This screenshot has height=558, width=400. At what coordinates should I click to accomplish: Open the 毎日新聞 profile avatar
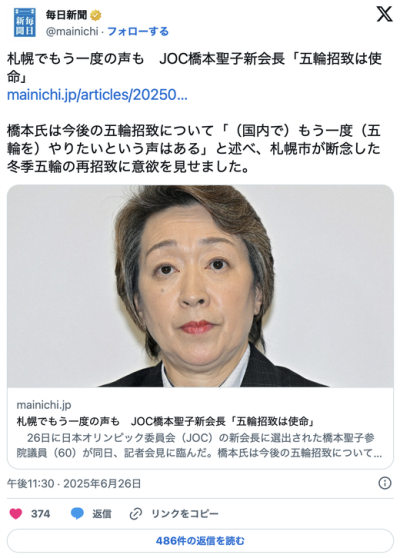click(x=25, y=22)
